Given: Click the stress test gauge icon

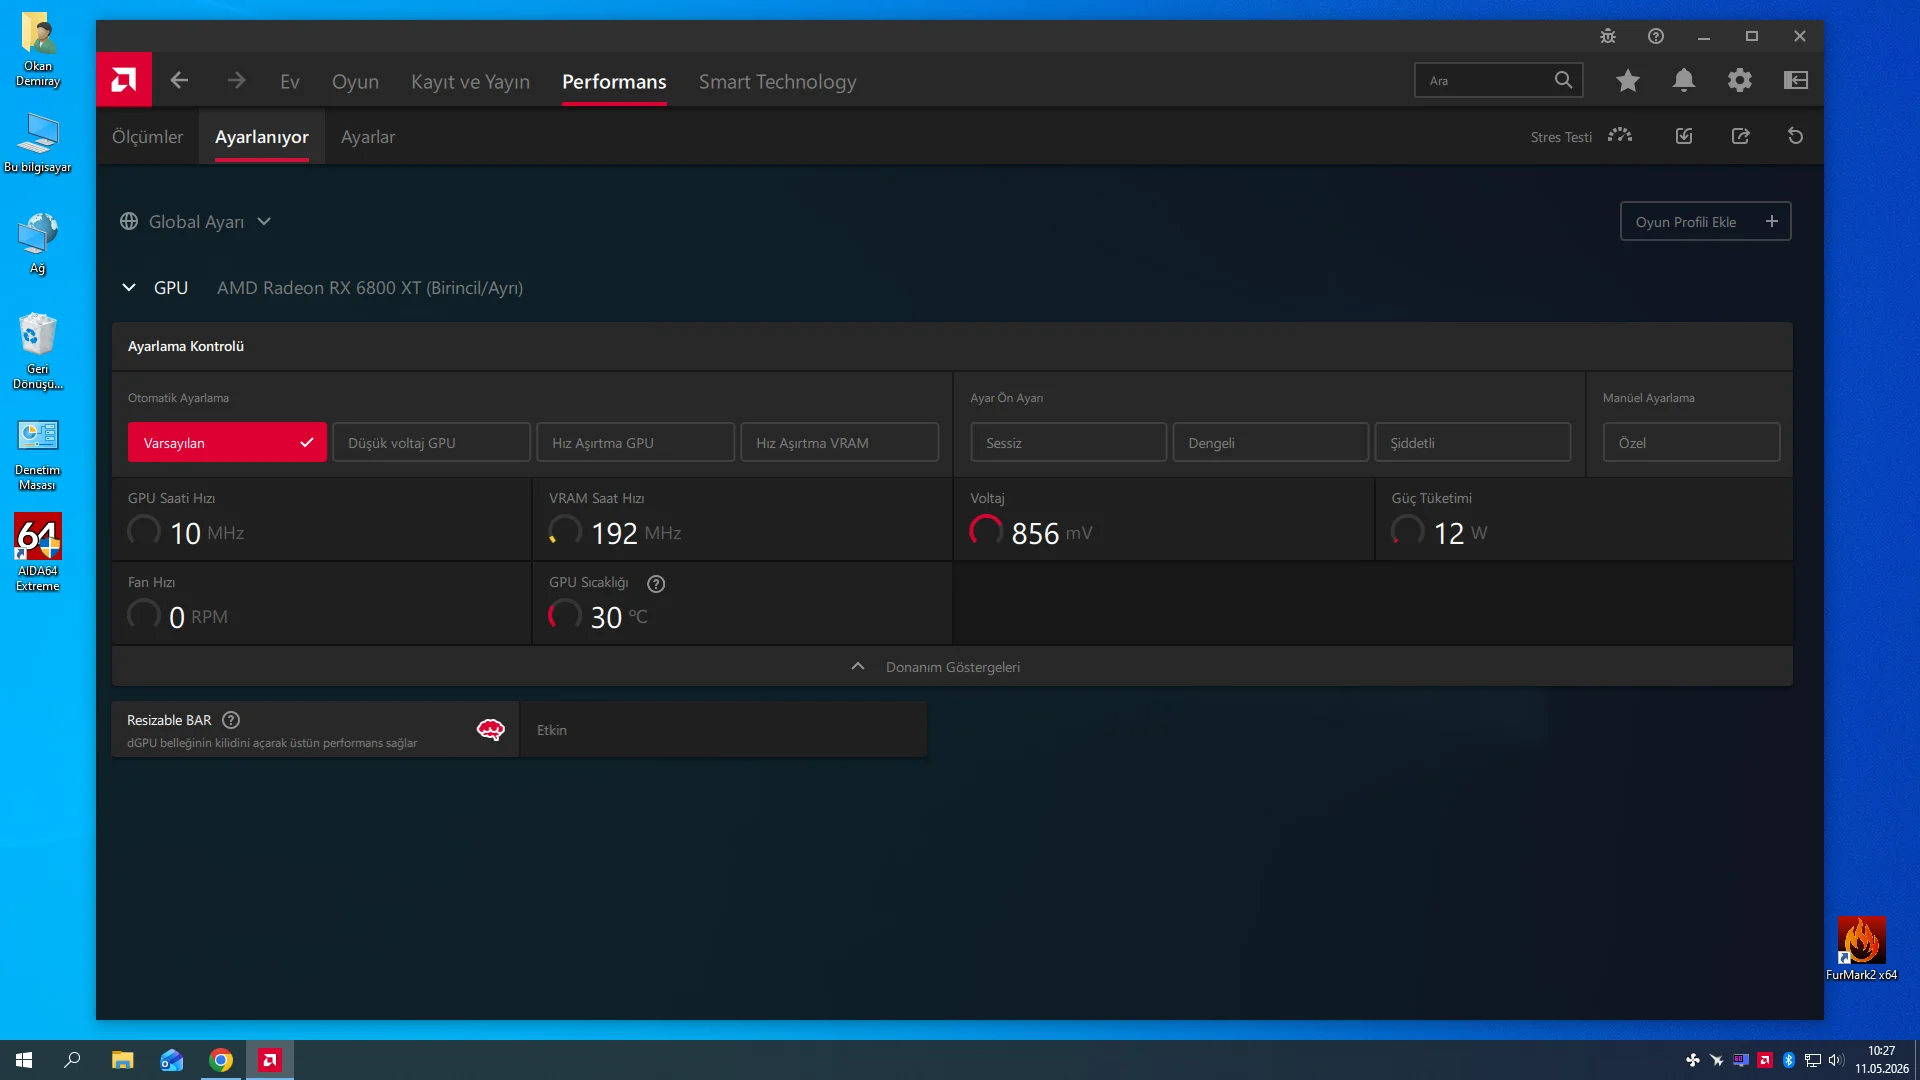Looking at the screenshot, I should click(1620, 136).
